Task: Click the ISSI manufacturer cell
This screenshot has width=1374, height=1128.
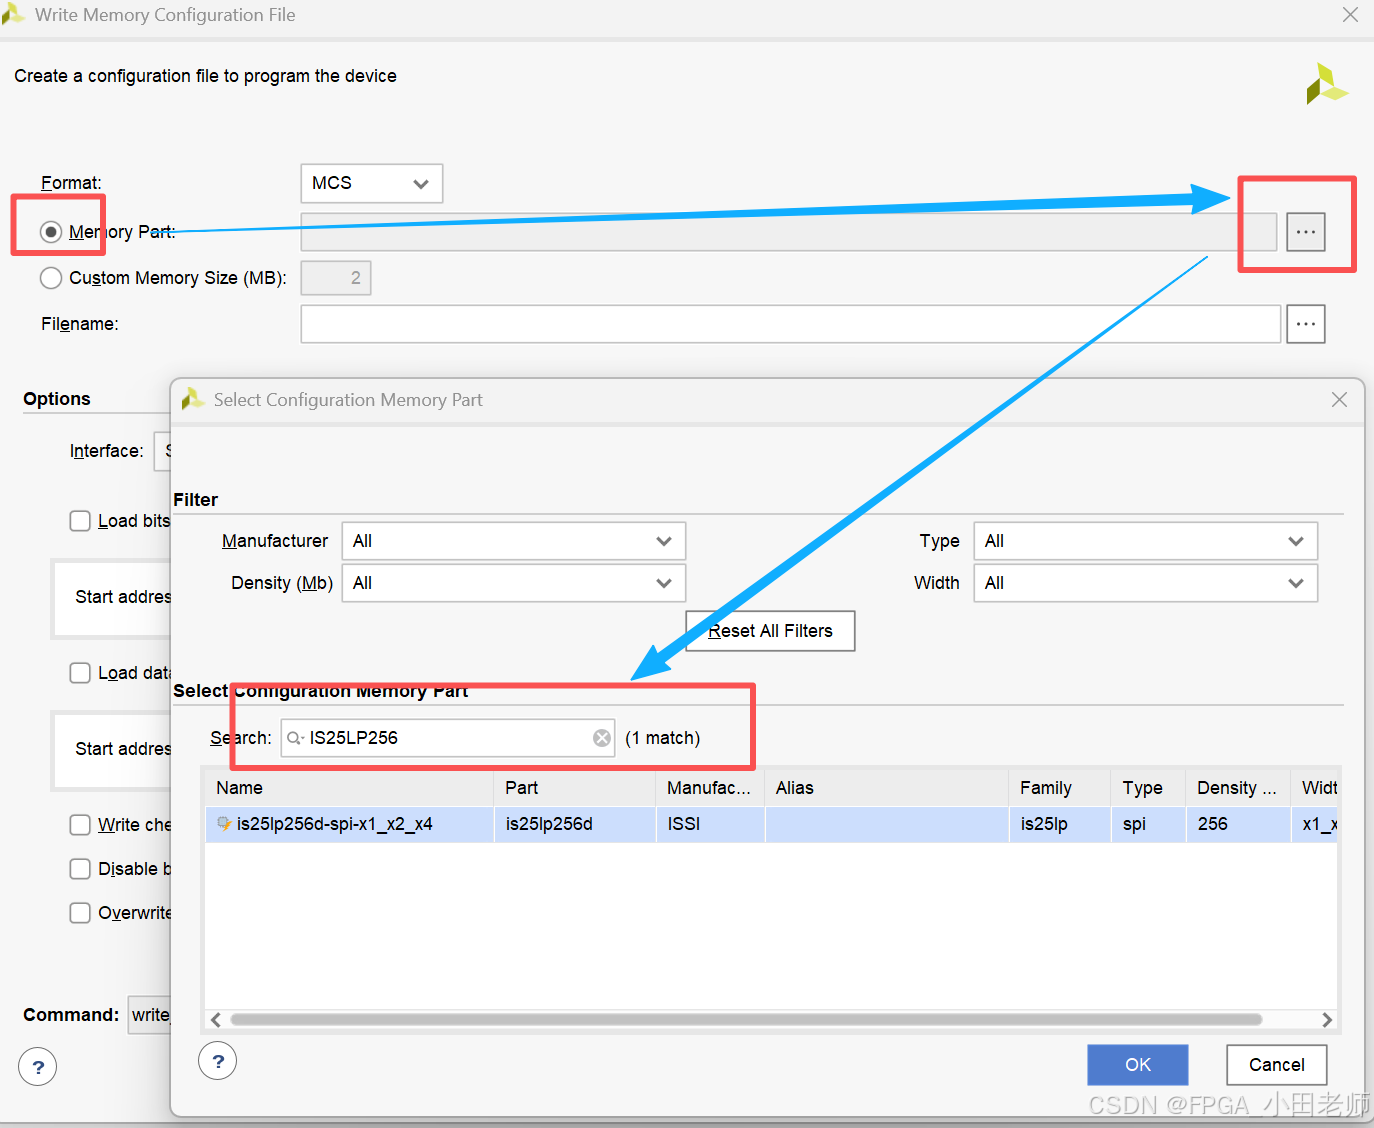Action: point(710,824)
